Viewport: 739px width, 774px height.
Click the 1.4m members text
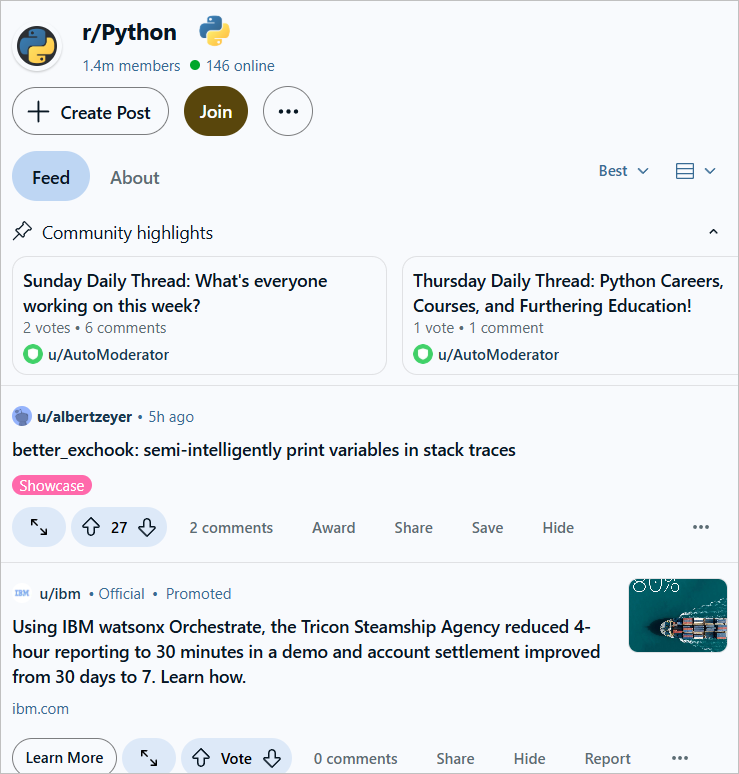tap(131, 66)
